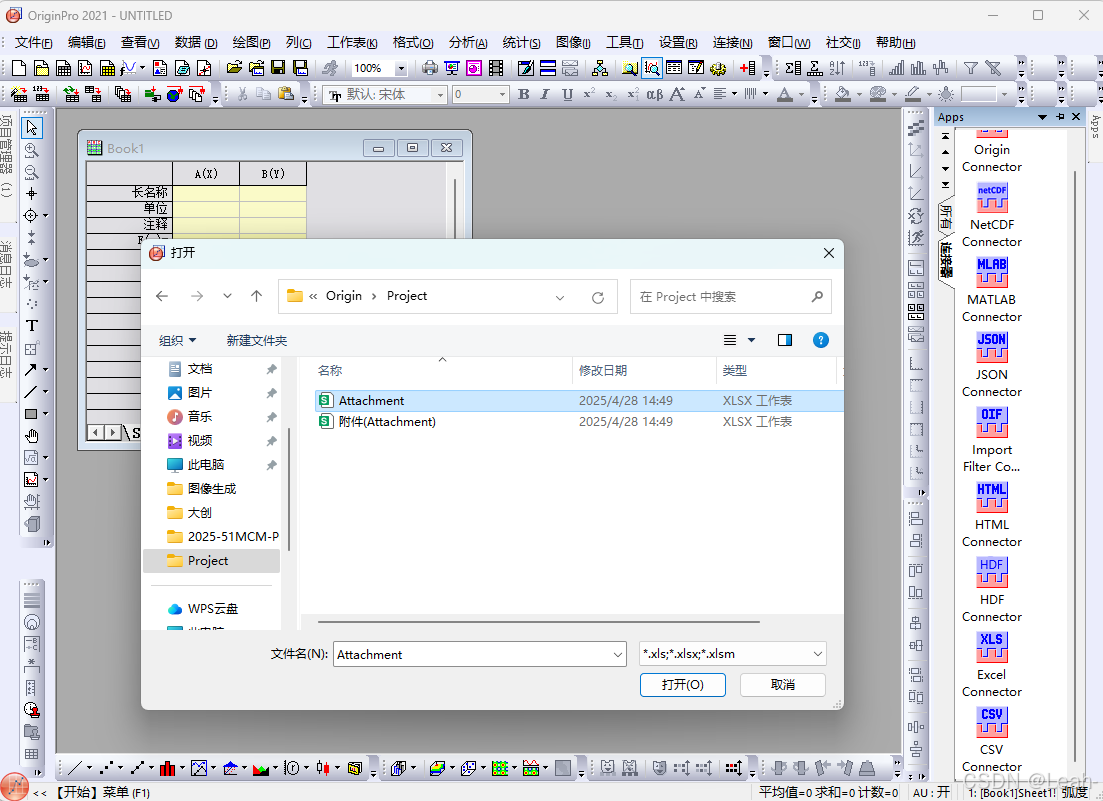Open the MATLAB Connector
Screen dimensions: 1103x801
click(x=991, y=272)
